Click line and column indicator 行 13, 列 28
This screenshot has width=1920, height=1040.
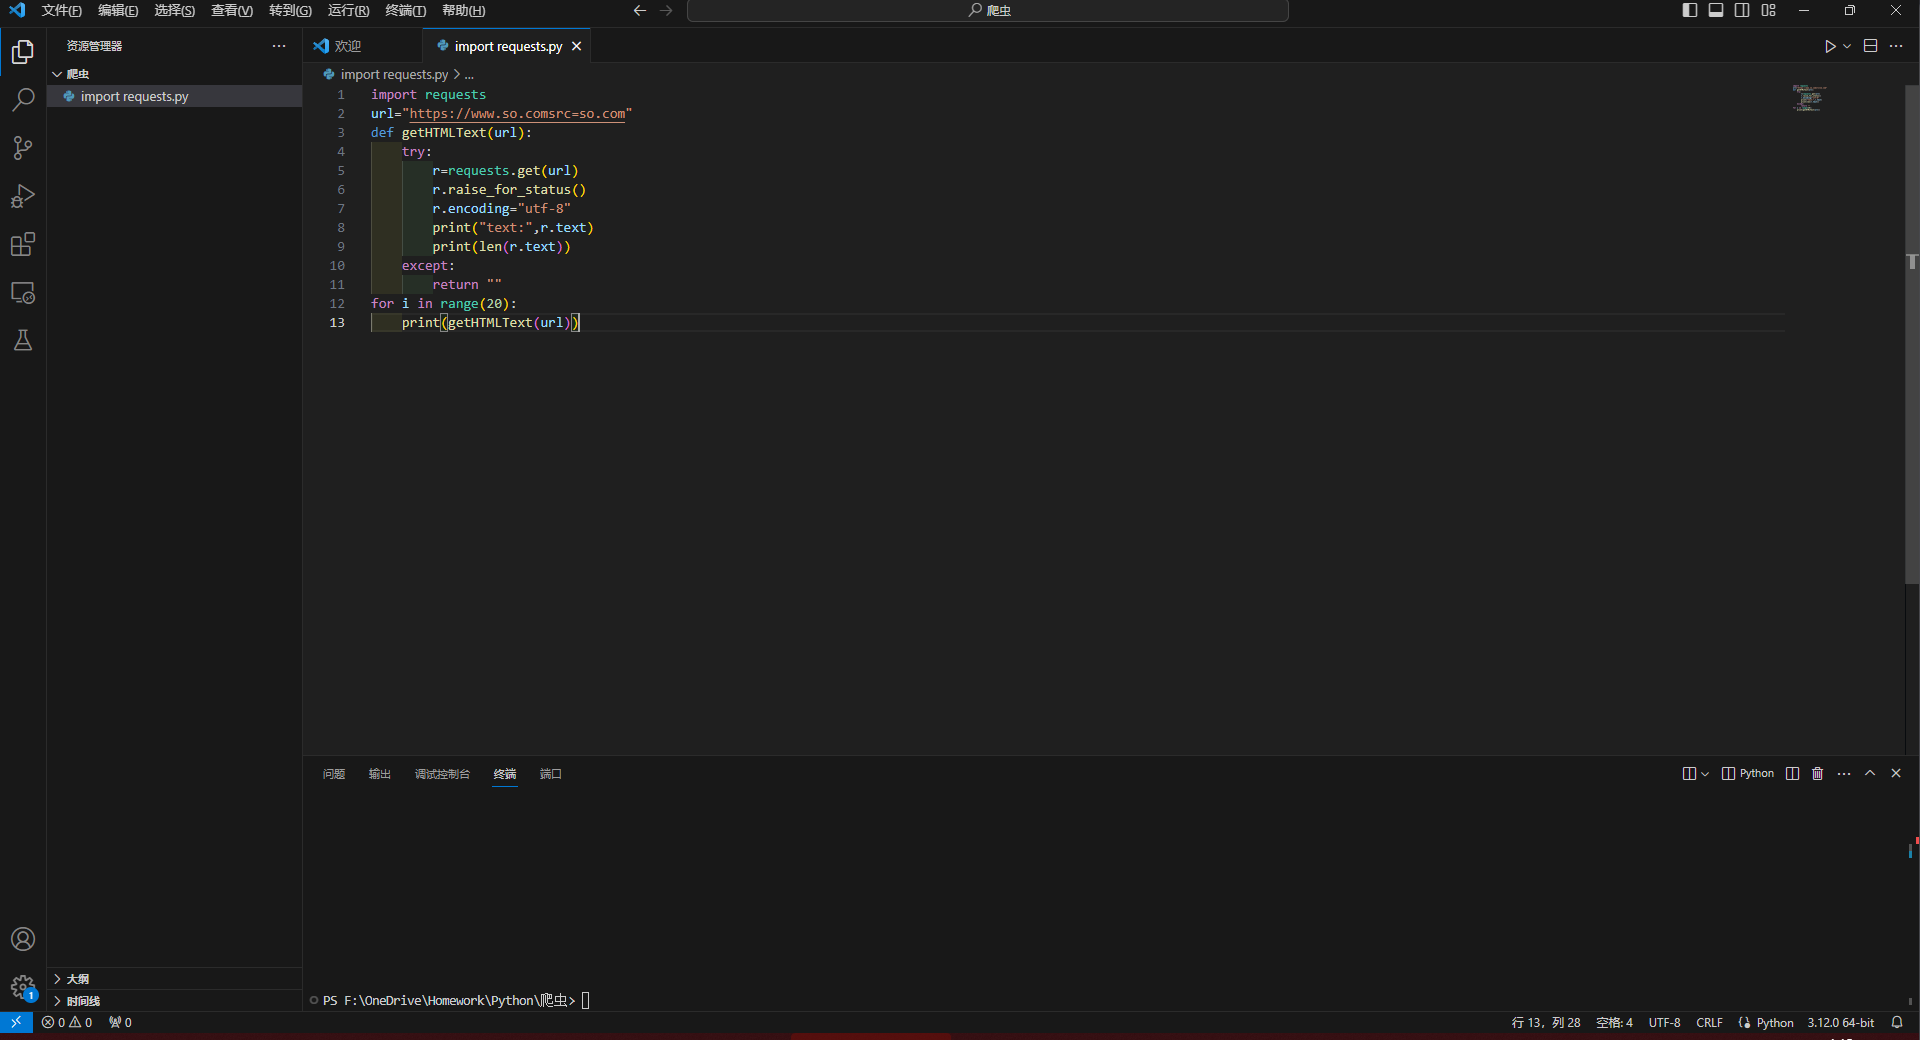click(x=1546, y=1022)
